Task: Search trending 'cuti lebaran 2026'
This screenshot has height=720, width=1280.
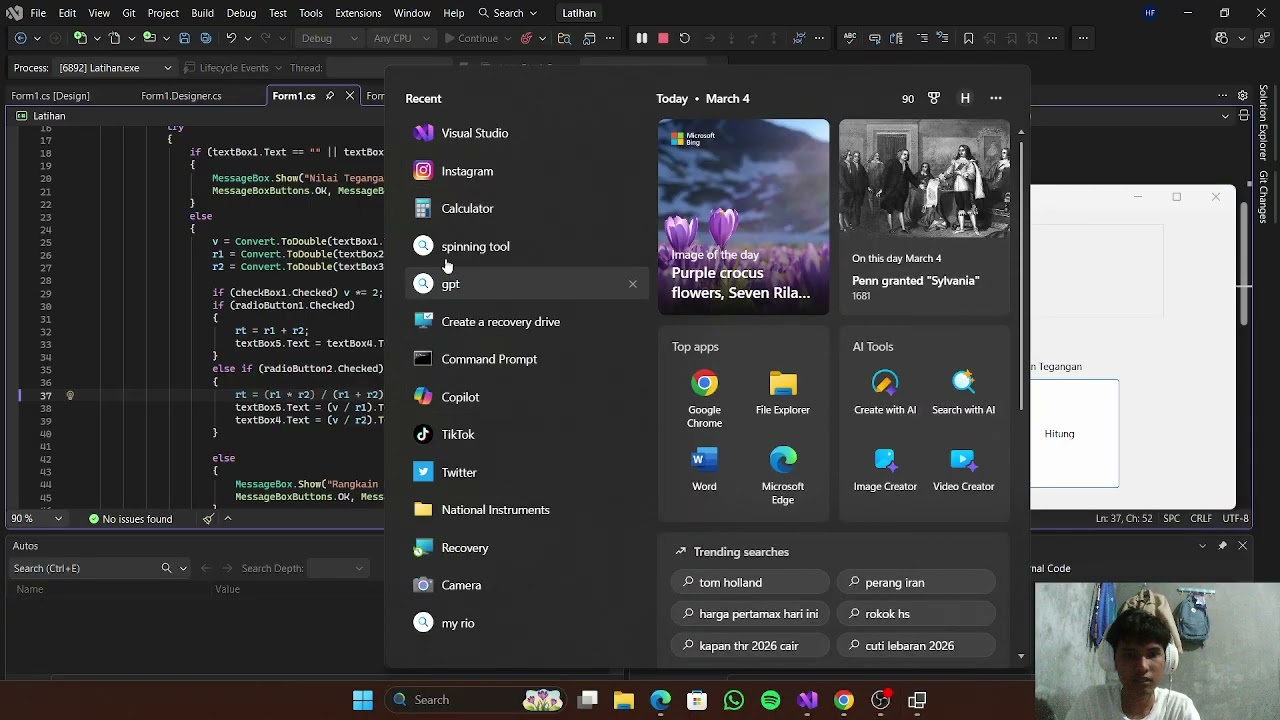Action: point(916,646)
